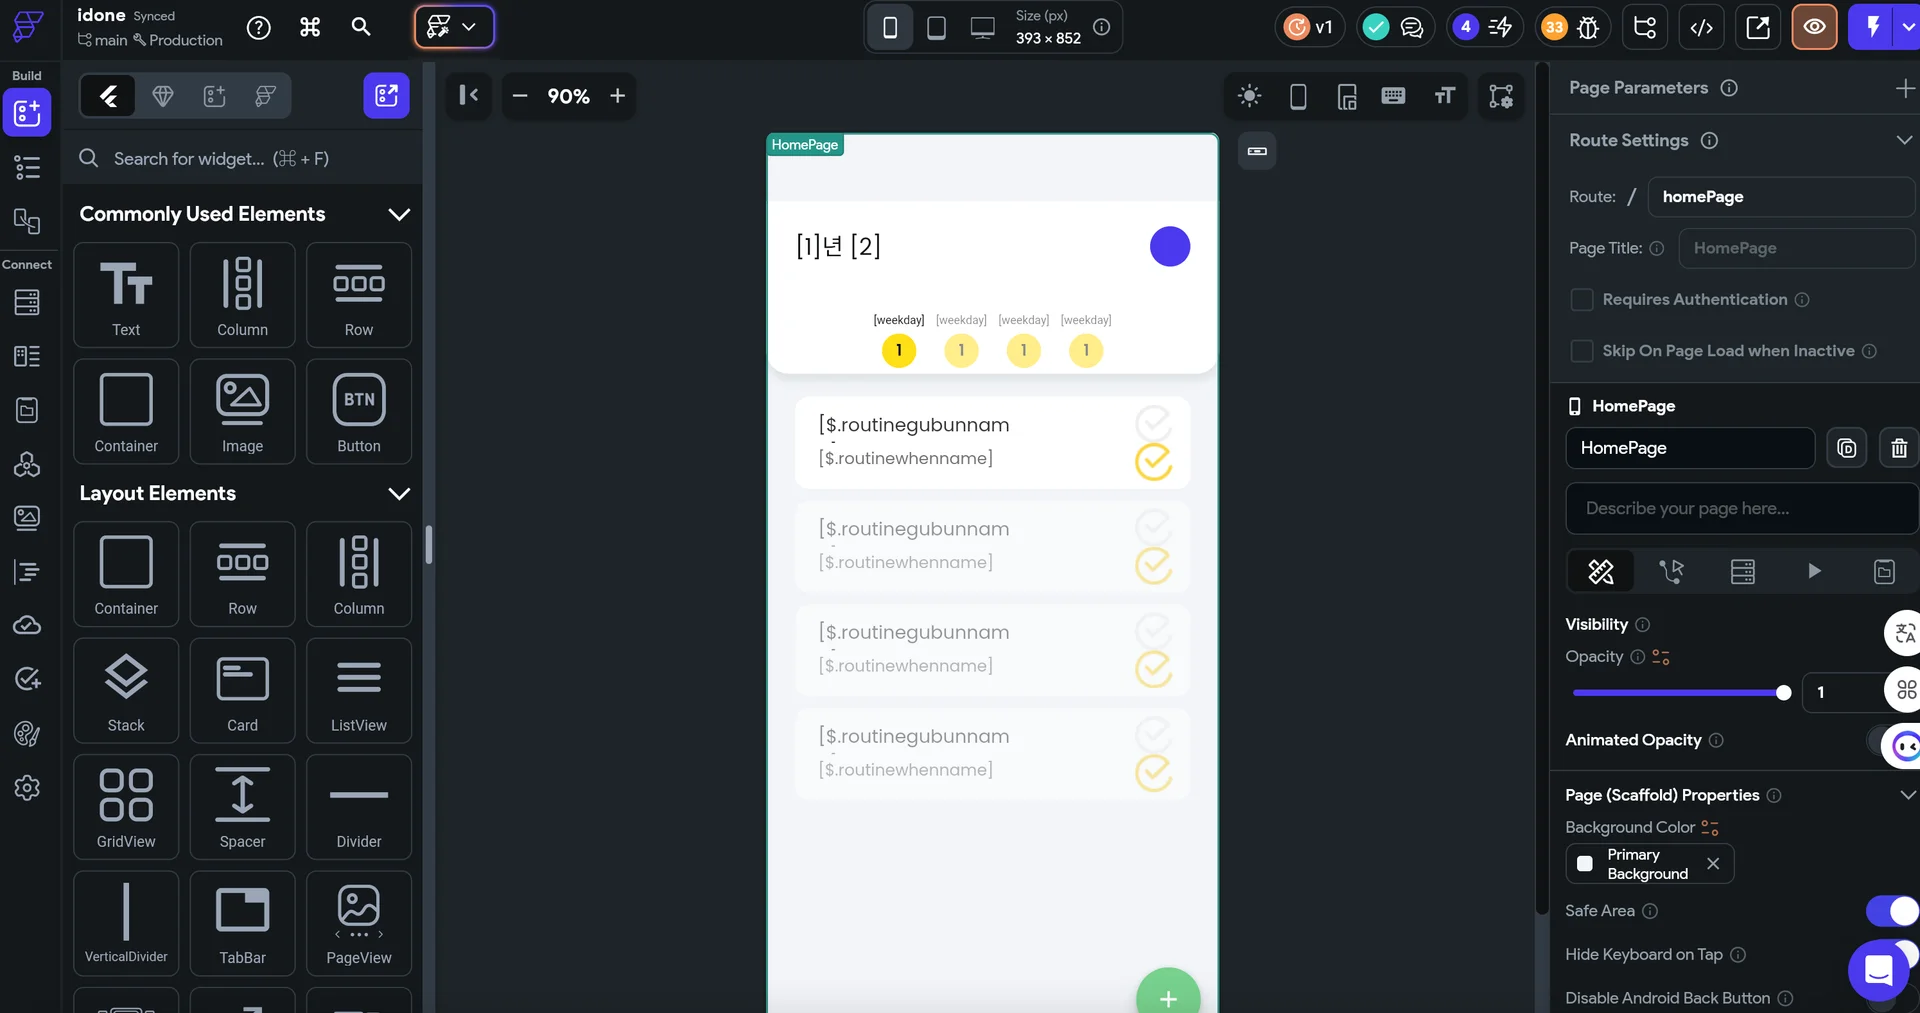The height and width of the screenshot is (1013, 1920).
Task: Adjust the Opacity slider handle
Action: point(1783,693)
